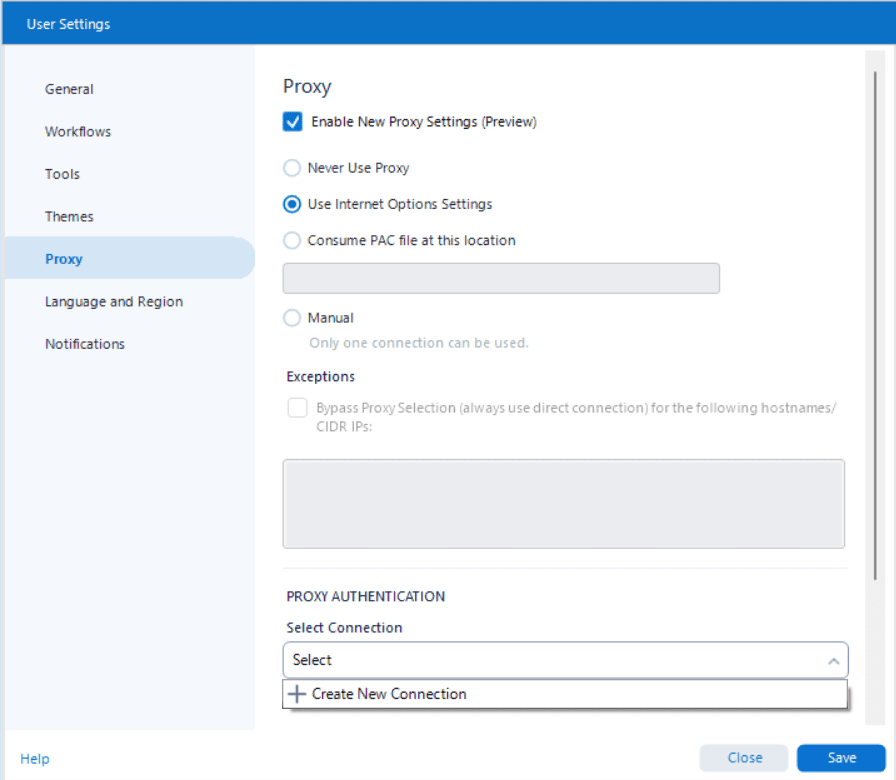Uncheck Enable New Proxy Settings (Preview)
Image resolution: width=896 pixels, height=780 pixels.
coord(293,122)
